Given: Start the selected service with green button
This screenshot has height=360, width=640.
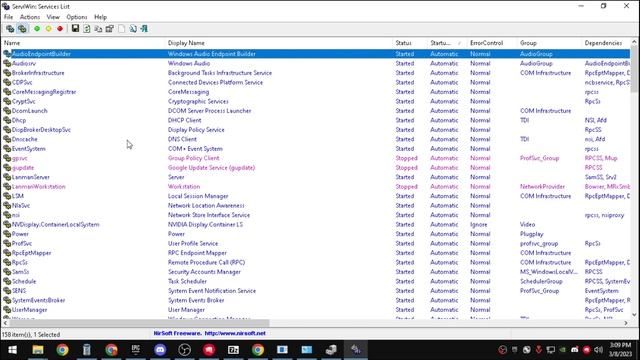Looking at the screenshot, I should 37,29.
